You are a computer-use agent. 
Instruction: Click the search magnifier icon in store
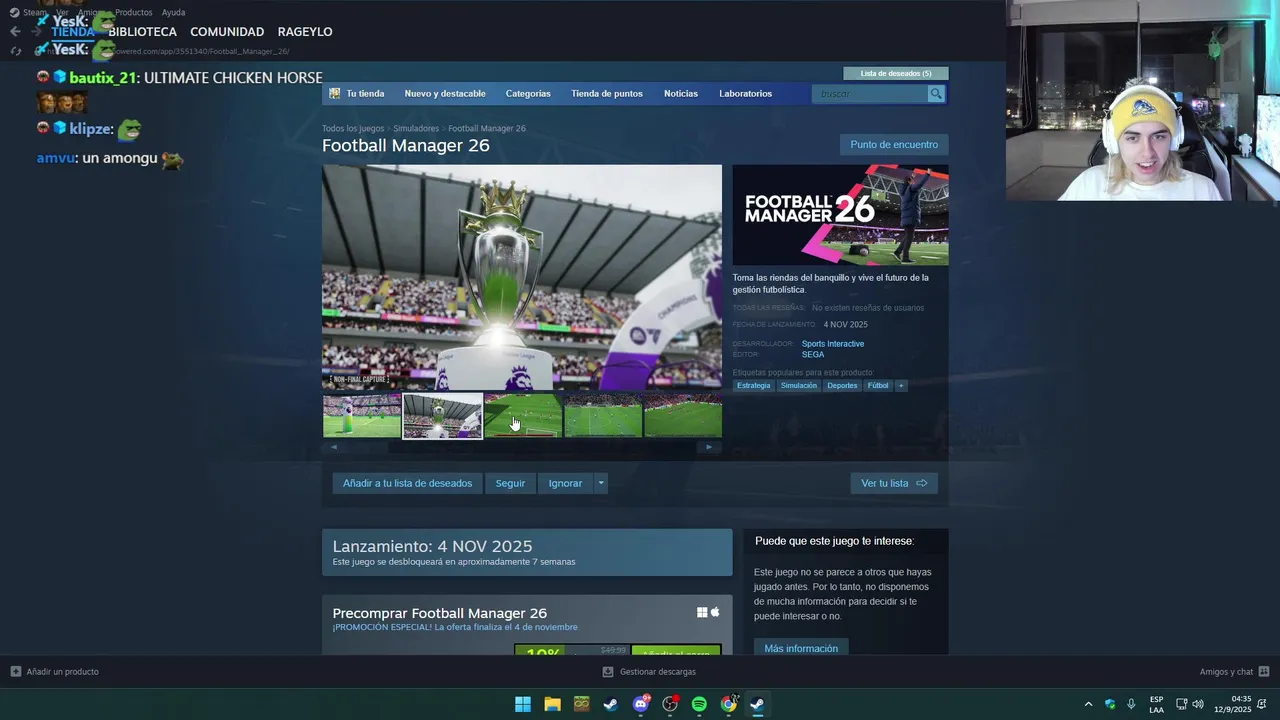click(936, 94)
